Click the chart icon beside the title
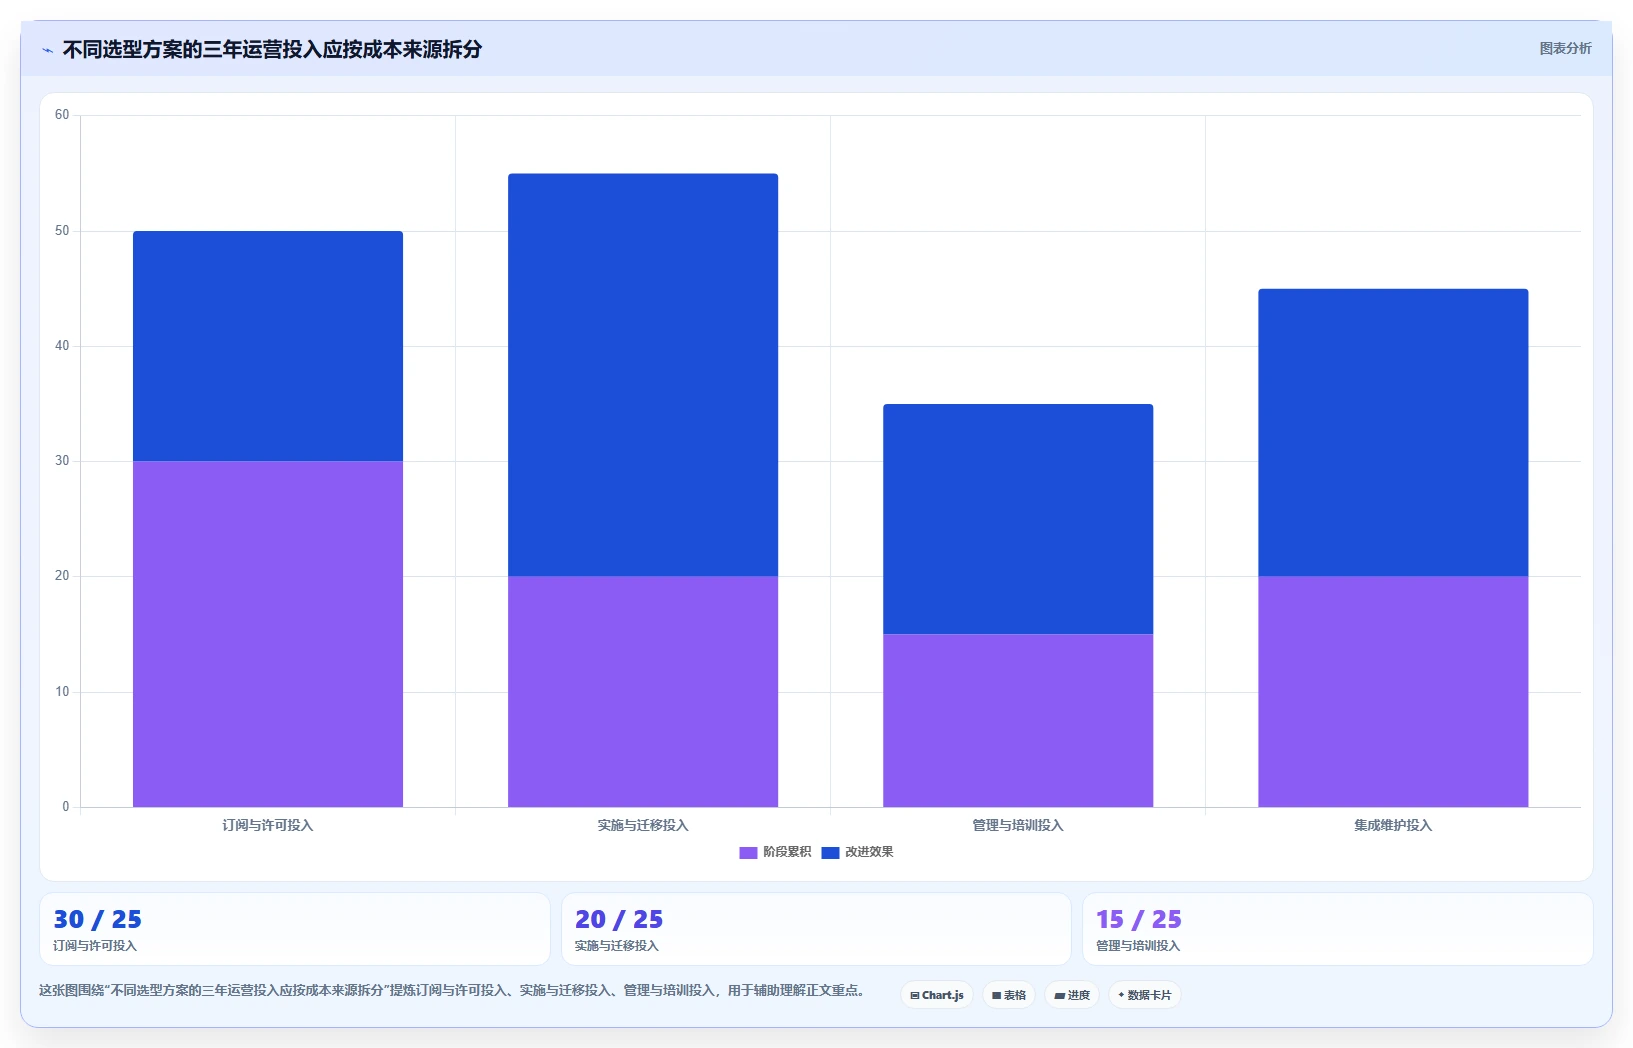This screenshot has height=1048, width=1633. tap(48, 50)
